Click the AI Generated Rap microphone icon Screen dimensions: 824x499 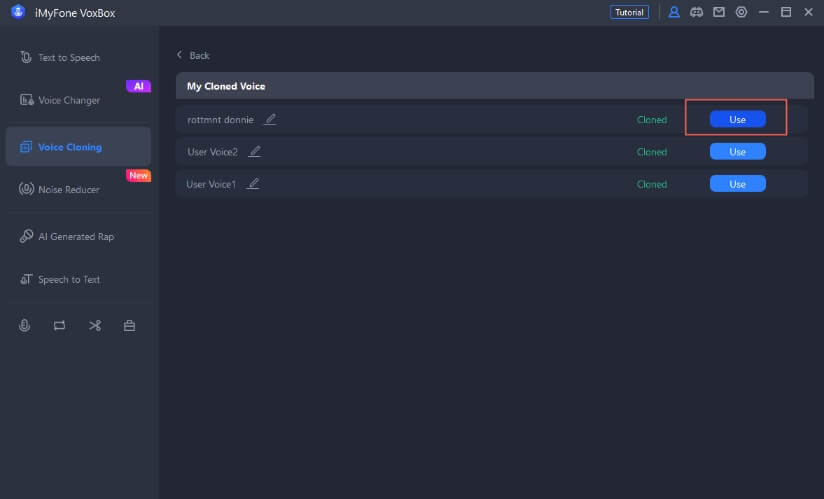(26, 236)
